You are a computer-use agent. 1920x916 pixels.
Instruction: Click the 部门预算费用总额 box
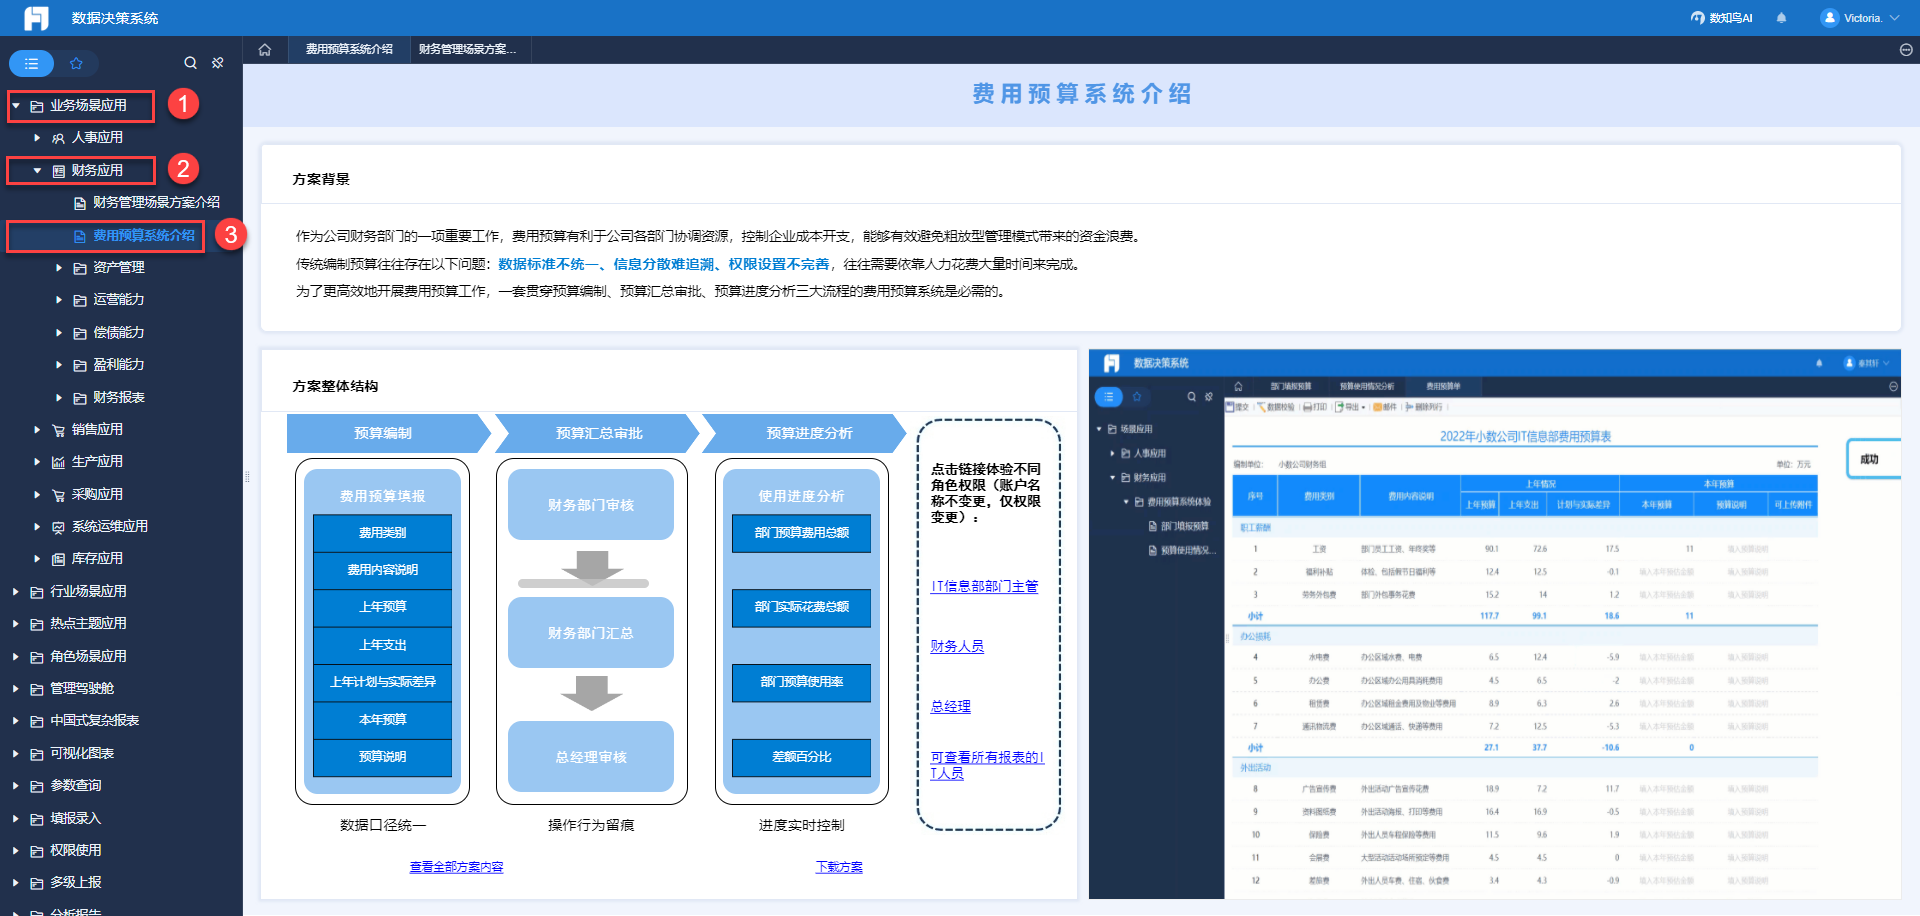(x=801, y=533)
